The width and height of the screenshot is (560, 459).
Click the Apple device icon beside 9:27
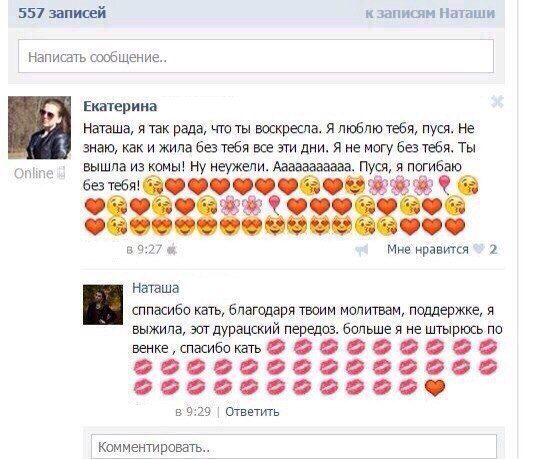[172, 249]
